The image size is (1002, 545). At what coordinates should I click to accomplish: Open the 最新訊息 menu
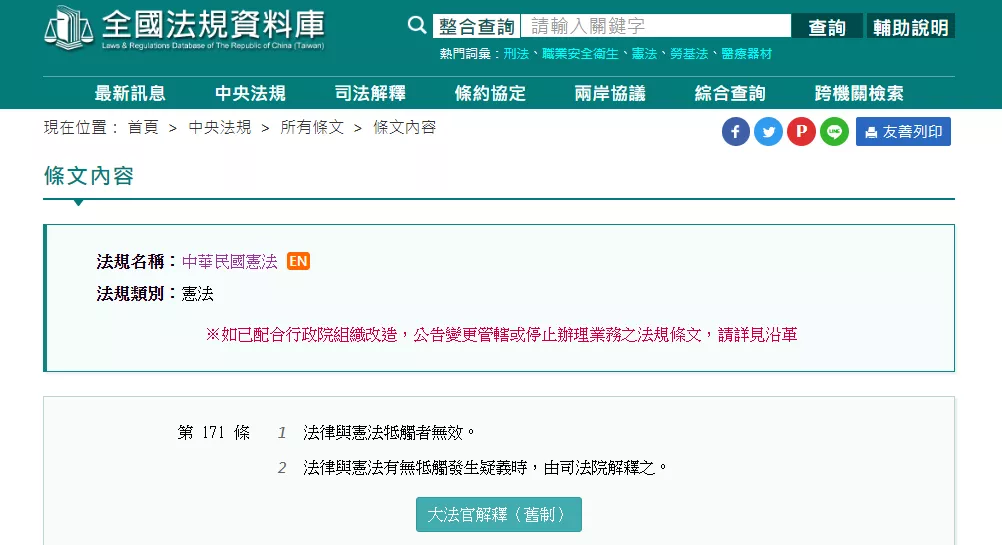pyautogui.click(x=130, y=93)
